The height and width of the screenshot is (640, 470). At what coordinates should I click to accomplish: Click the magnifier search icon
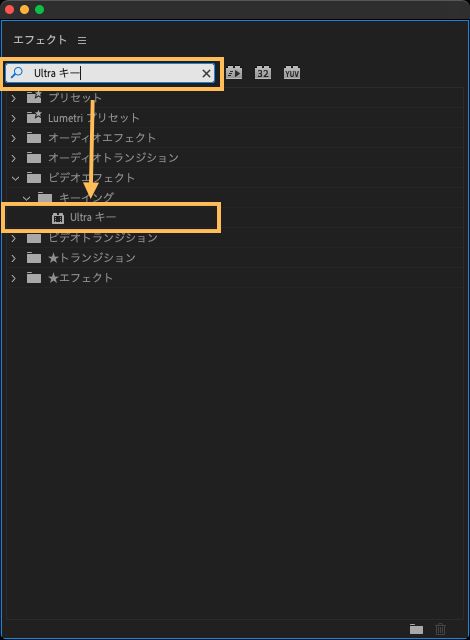pos(17,73)
